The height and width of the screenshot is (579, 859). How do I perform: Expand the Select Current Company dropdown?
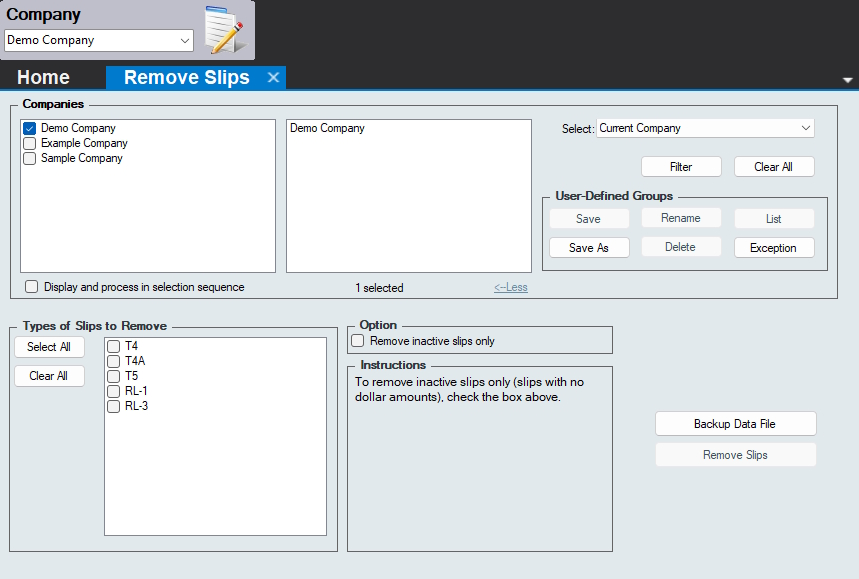[x=705, y=128]
